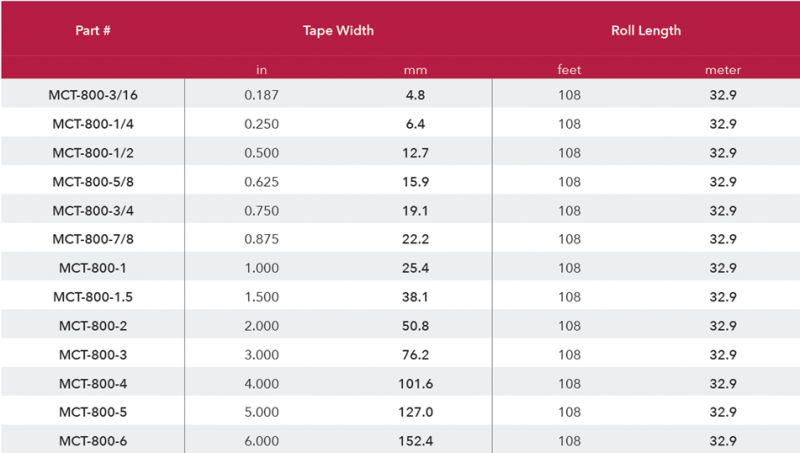Screen dimensions: 800x453
Task: Click part number MCT-800-6
Action: [x=93, y=441]
